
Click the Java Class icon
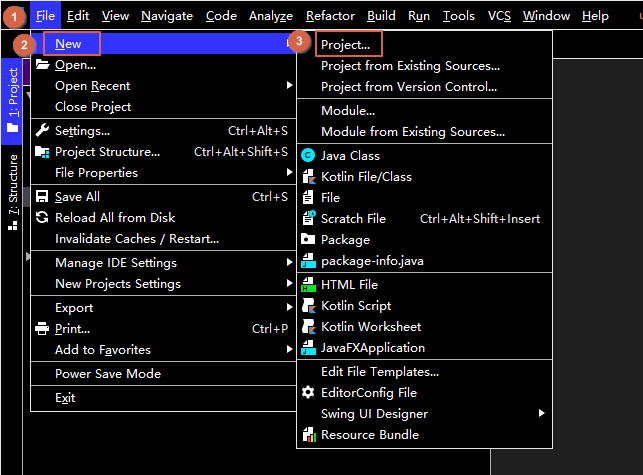click(308, 156)
